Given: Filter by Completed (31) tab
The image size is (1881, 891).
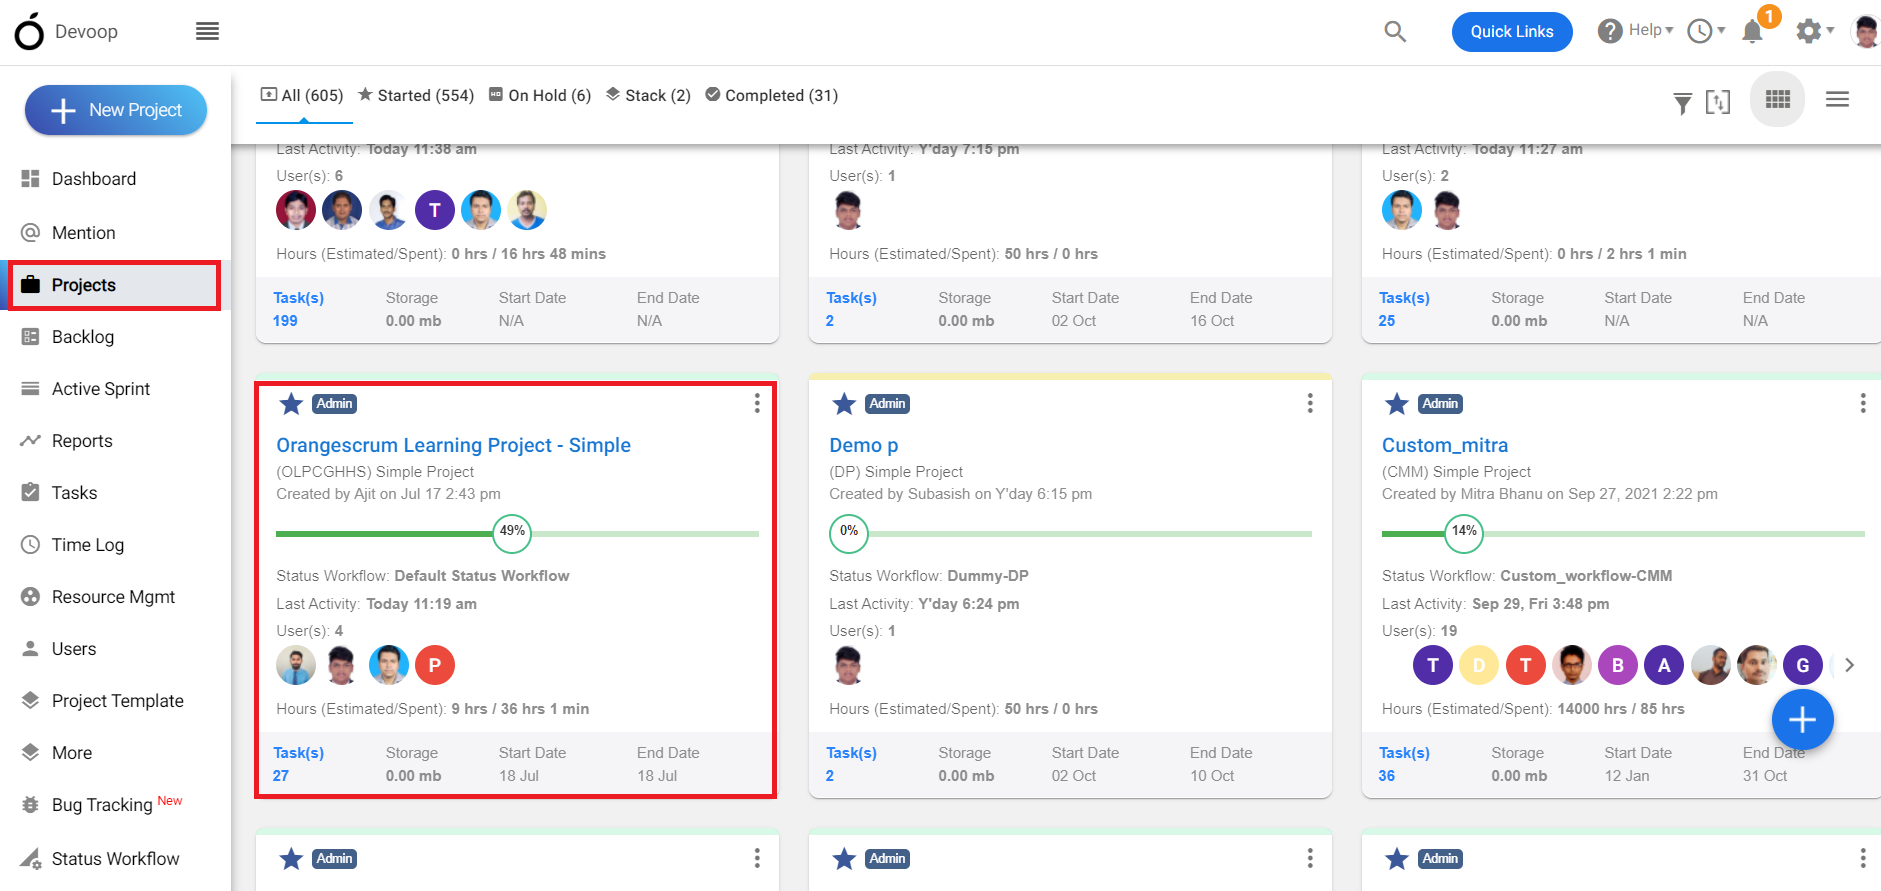Looking at the screenshot, I should pos(772,96).
